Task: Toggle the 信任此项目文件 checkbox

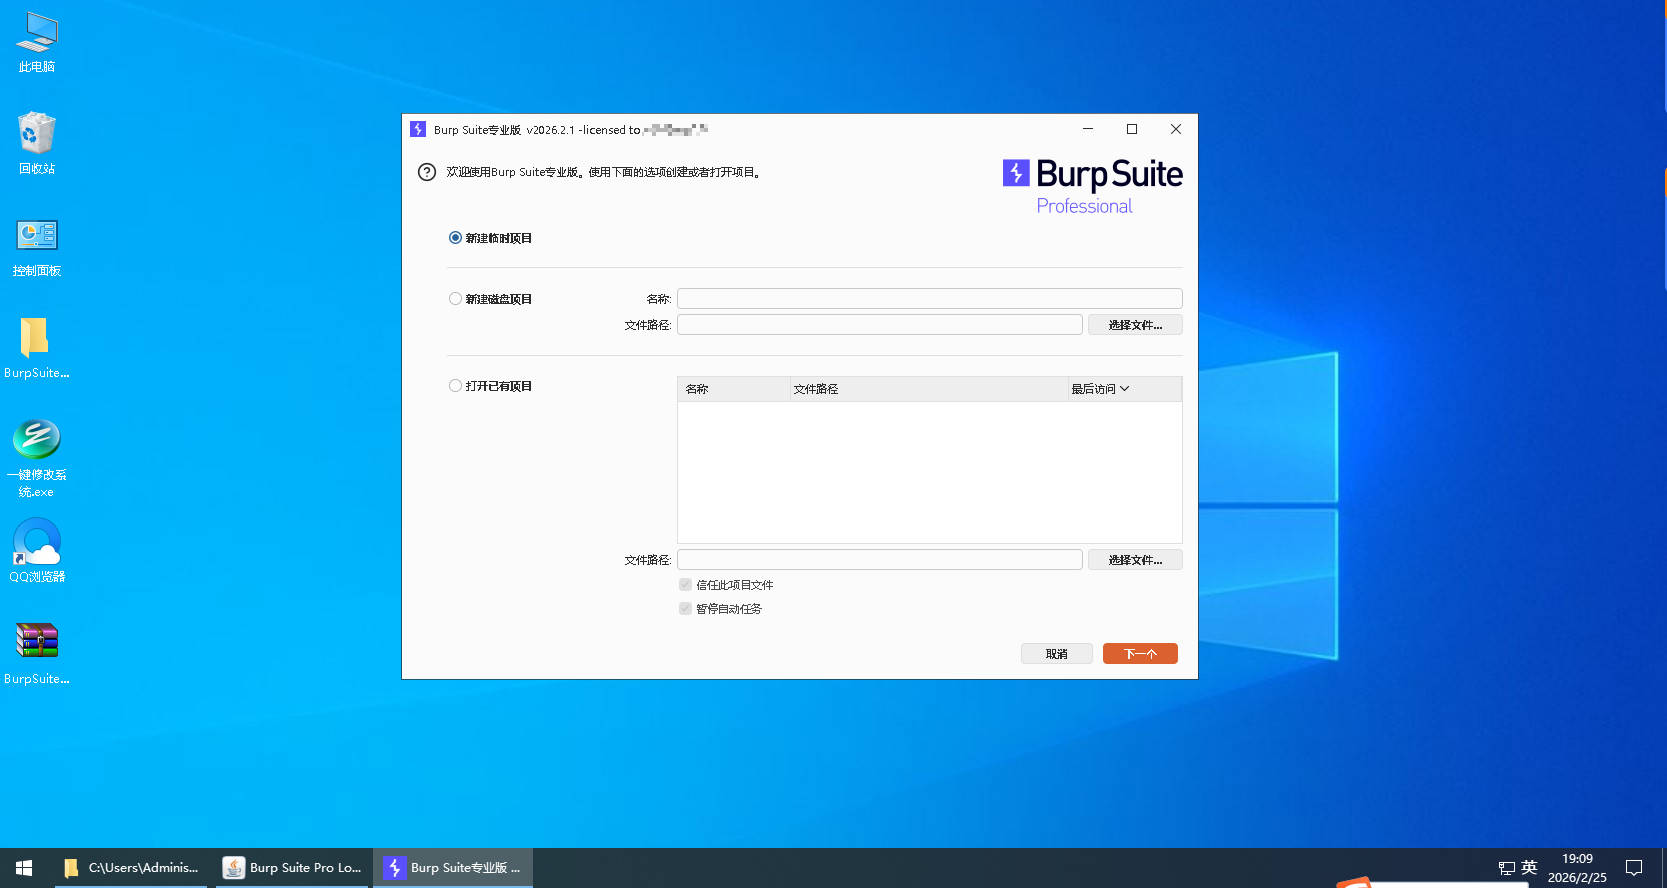Action: (685, 585)
